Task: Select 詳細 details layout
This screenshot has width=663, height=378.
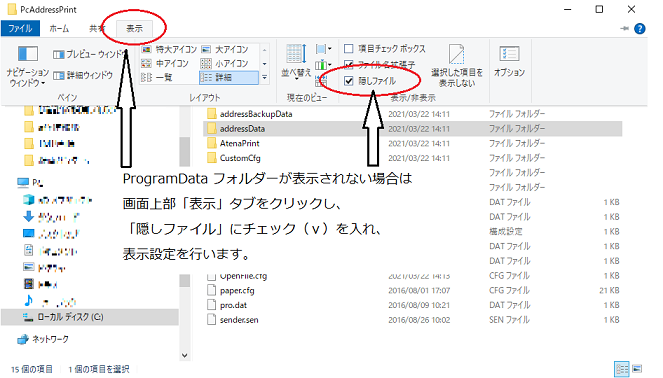Action: tap(228, 77)
